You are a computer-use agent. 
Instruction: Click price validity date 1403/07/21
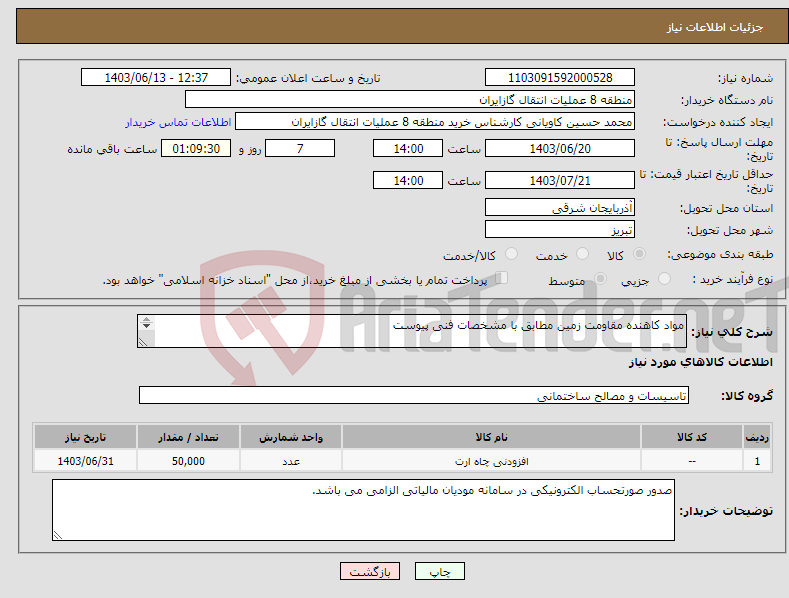[560, 180]
